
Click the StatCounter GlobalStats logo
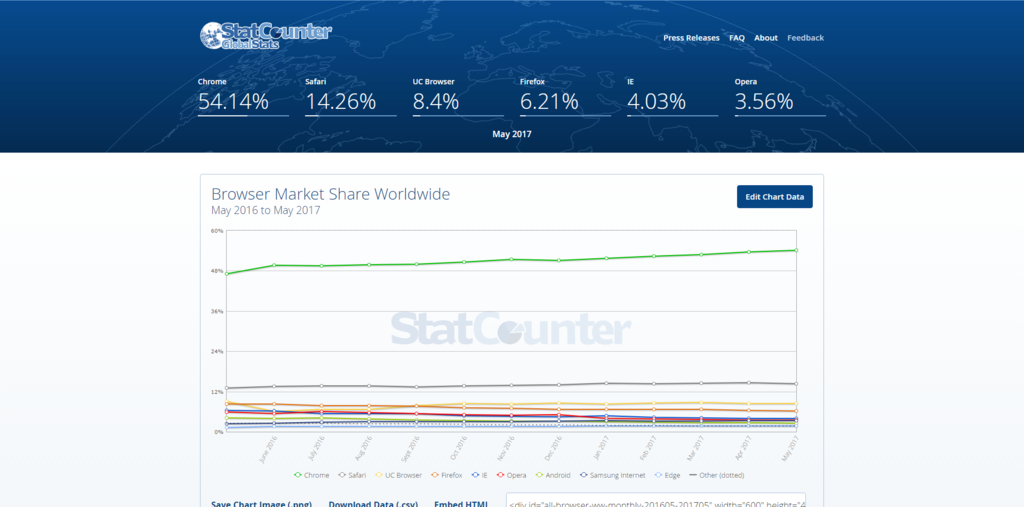[x=265, y=36]
